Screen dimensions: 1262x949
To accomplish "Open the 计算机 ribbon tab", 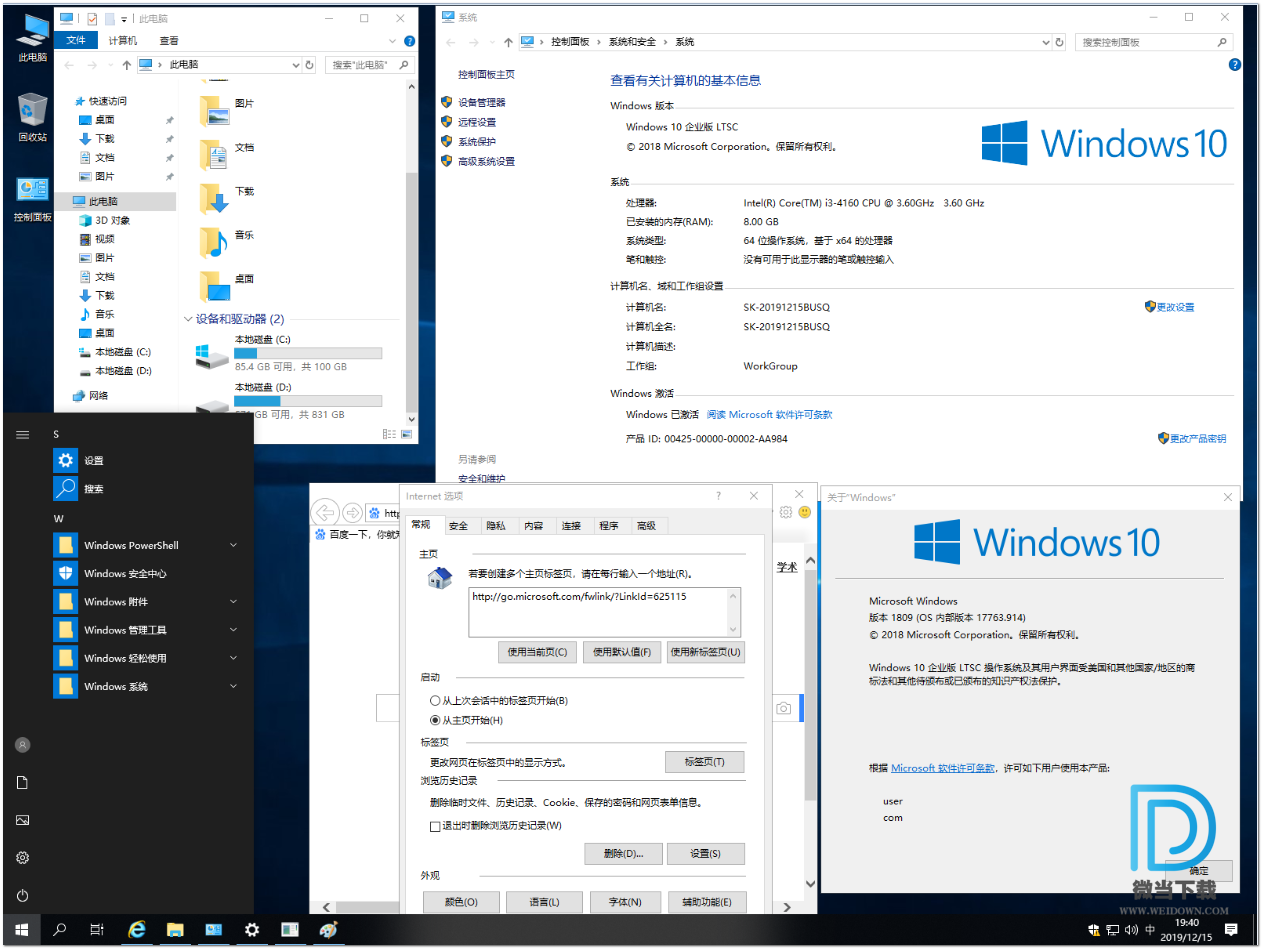I will tap(123, 41).
